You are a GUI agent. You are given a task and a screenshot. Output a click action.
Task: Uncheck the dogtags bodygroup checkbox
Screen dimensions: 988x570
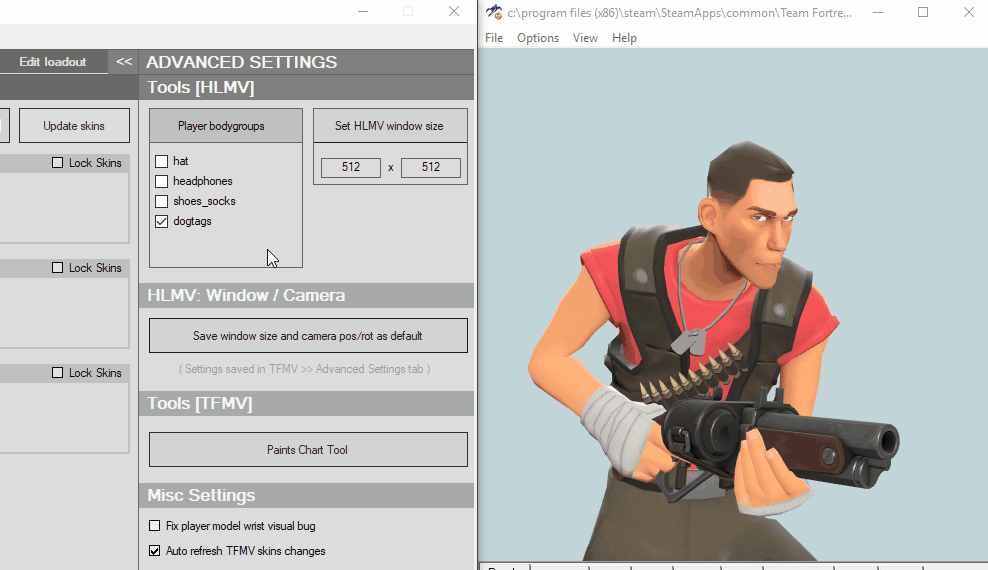coord(161,222)
